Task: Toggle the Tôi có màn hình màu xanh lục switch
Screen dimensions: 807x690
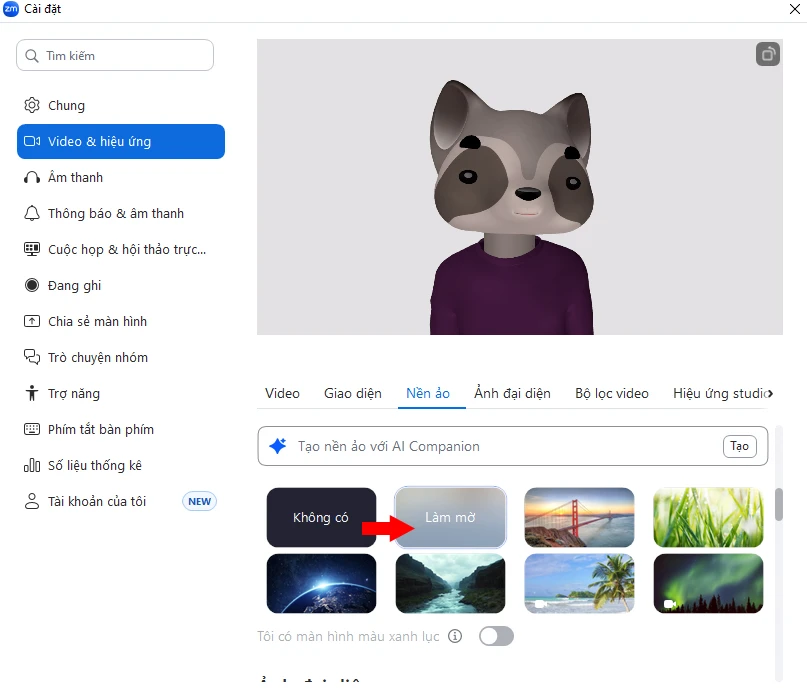Action: click(x=496, y=636)
